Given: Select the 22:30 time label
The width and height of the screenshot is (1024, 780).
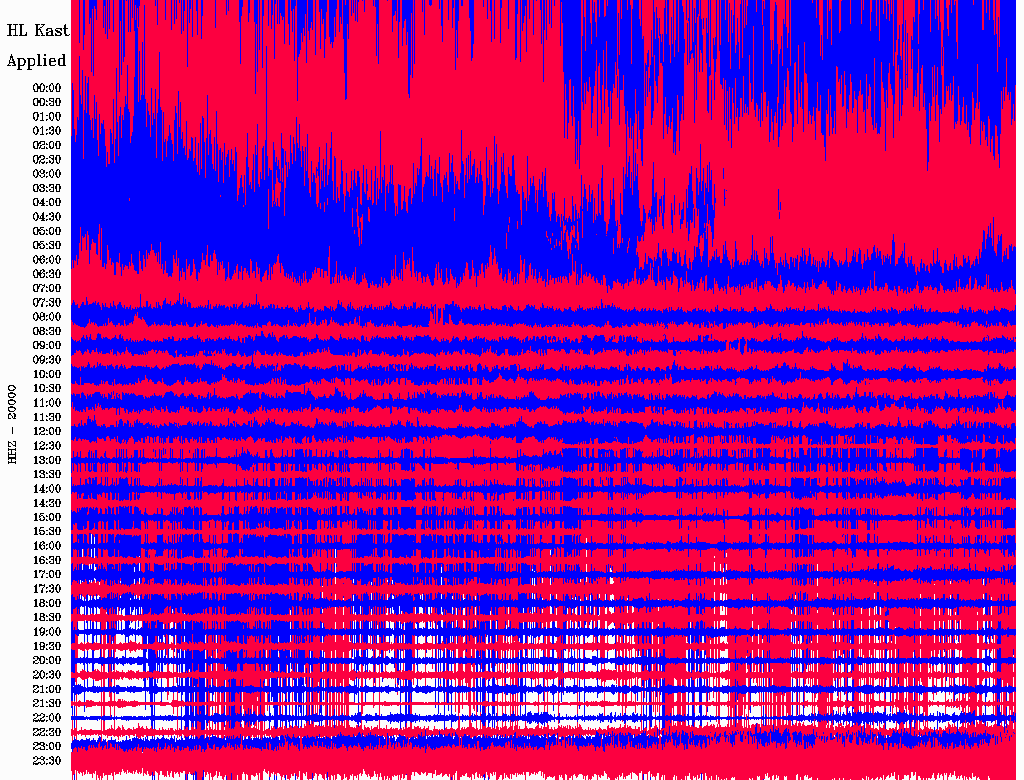Looking at the screenshot, I should point(47,732).
